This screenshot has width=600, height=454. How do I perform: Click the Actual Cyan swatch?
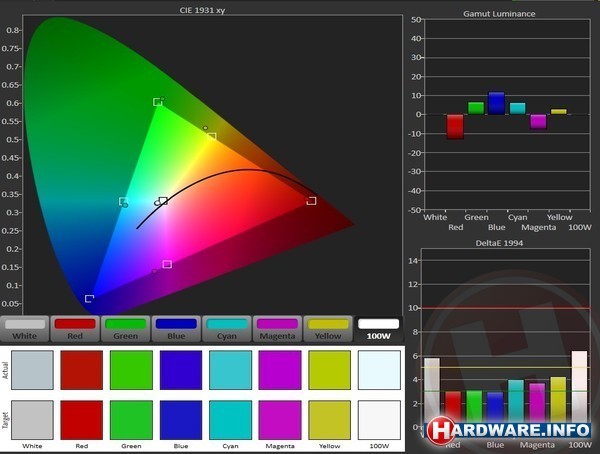[x=230, y=370]
